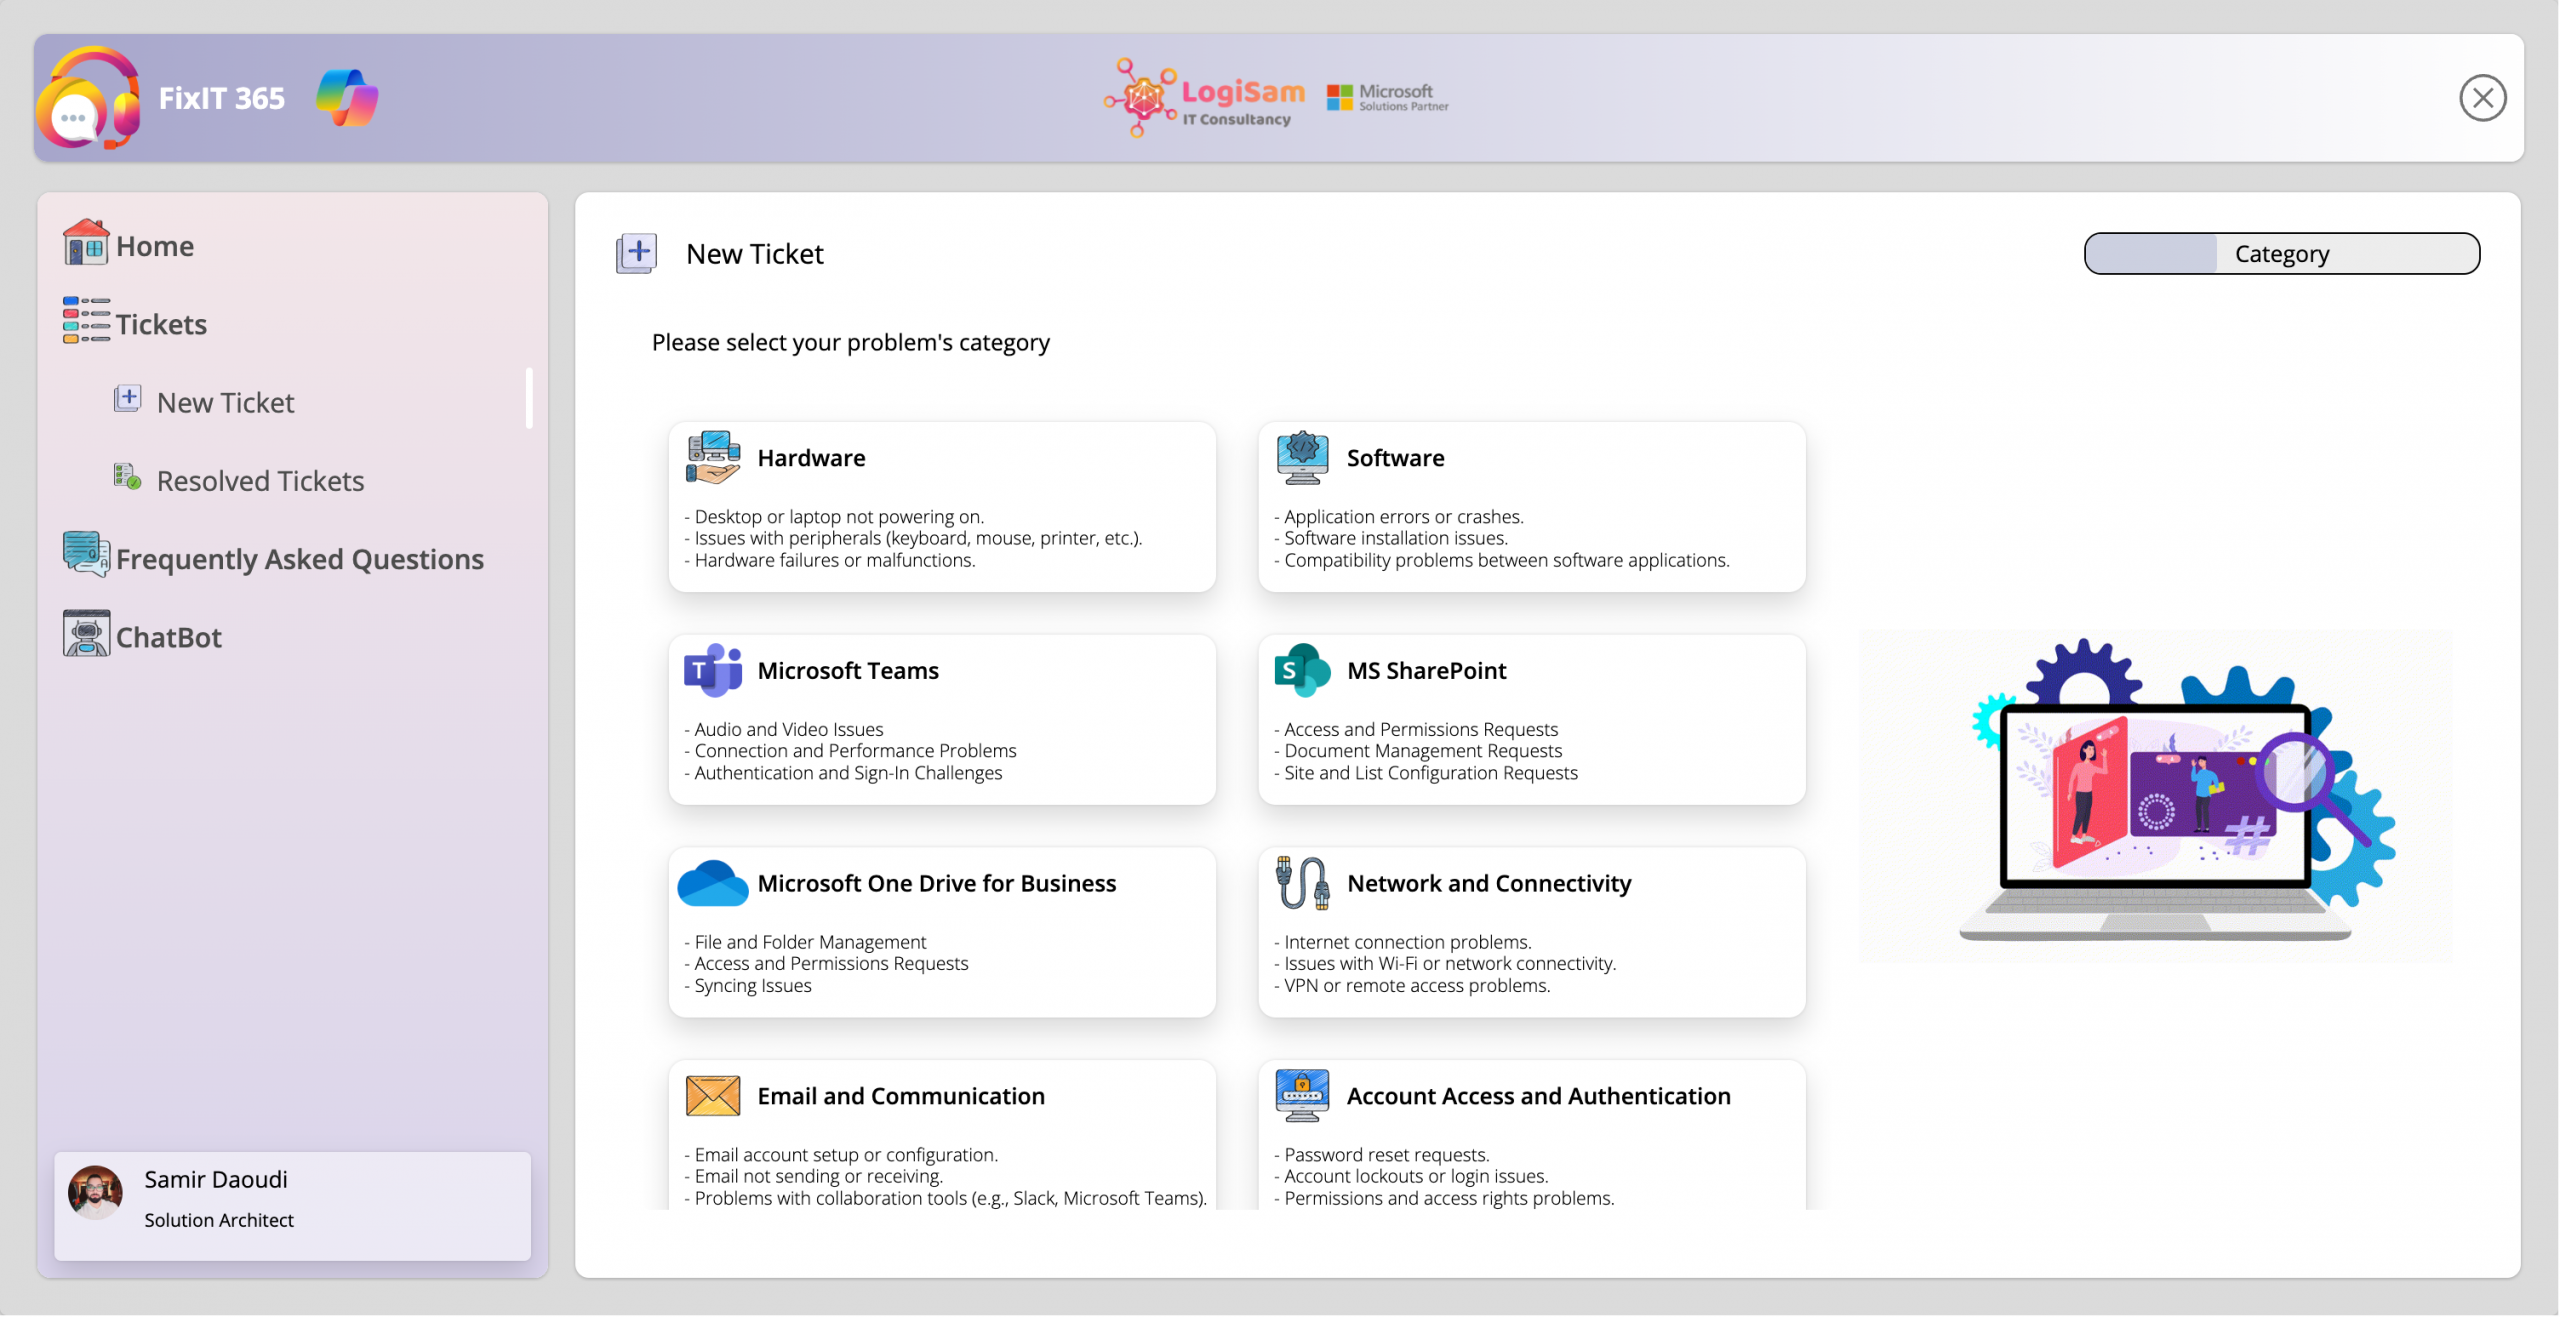
Task: Open the Home menu item
Action: click(x=155, y=246)
